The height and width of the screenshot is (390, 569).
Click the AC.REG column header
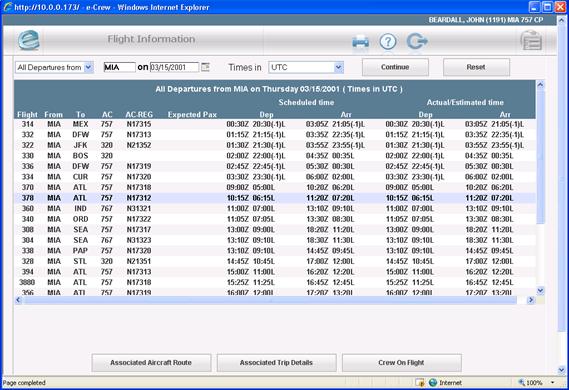tap(139, 114)
